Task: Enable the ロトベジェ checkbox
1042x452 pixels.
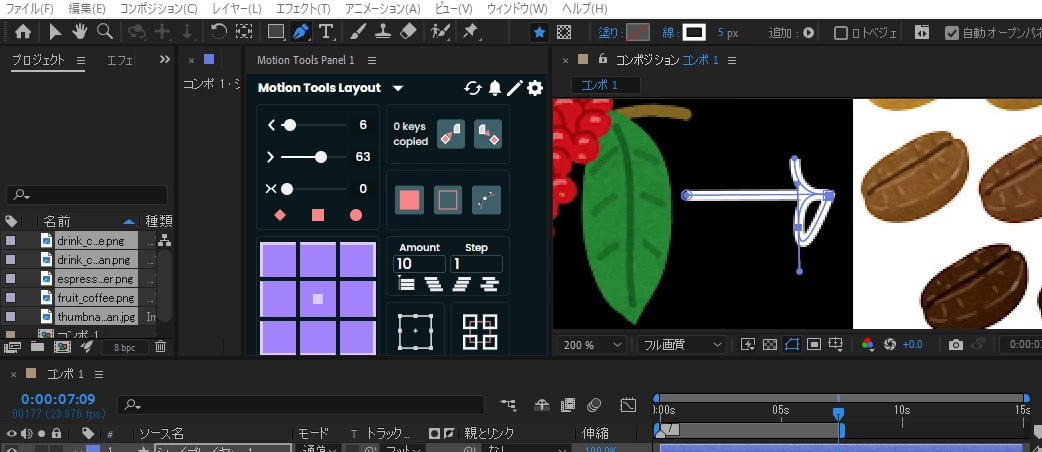Action: (x=841, y=33)
